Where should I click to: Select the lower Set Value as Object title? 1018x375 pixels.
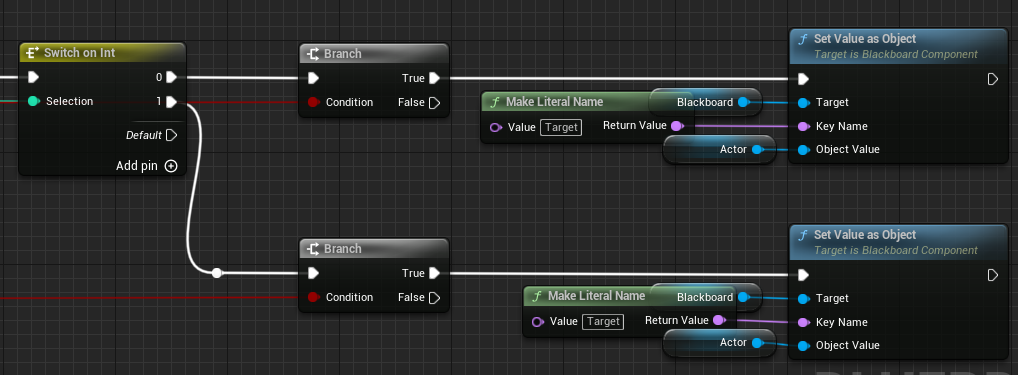pyautogui.click(x=865, y=235)
